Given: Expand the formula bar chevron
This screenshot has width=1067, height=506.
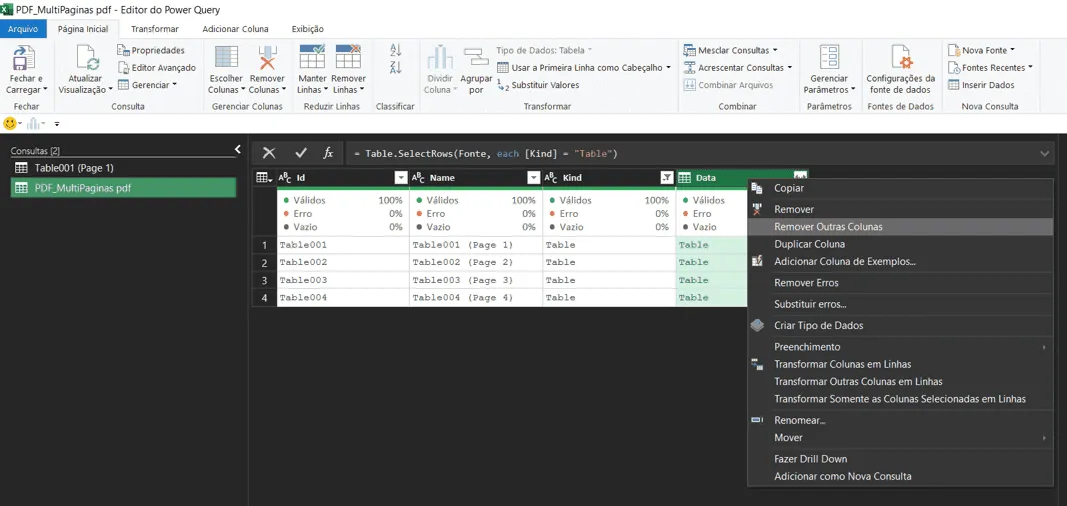Looking at the screenshot, I should coord(1045,154).
